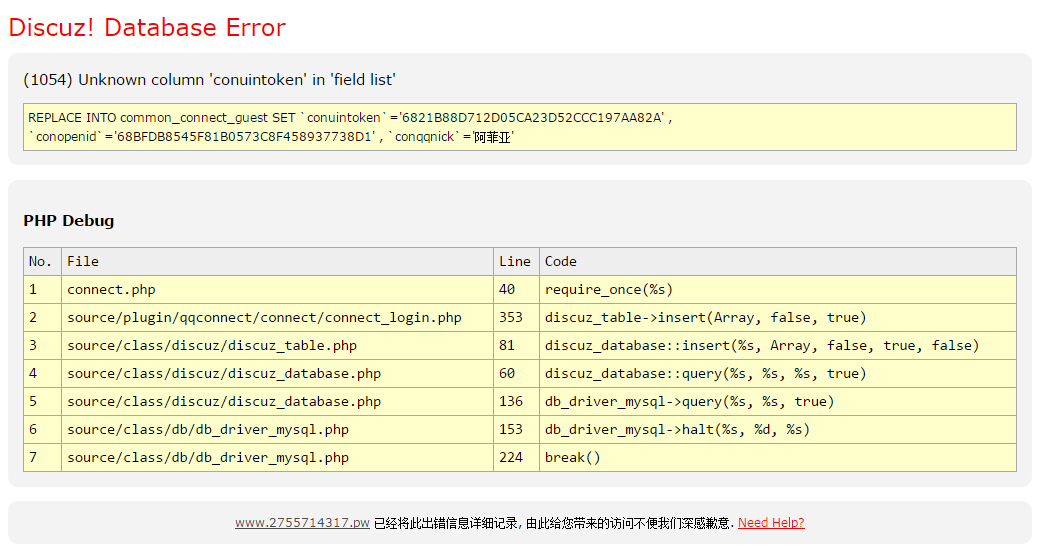1057x558 pixels.
Task: Click line number 136 cell
Action: [516, 402]
